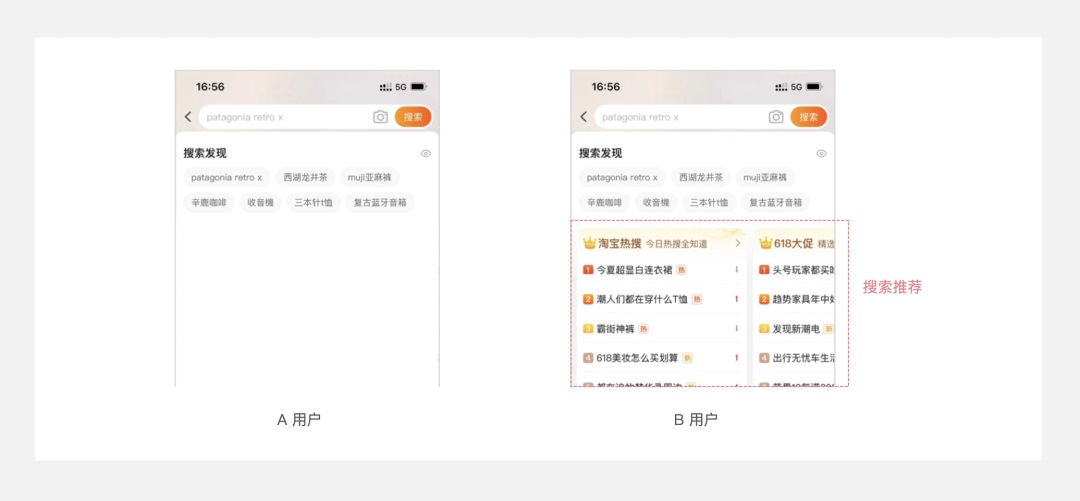The image size is (1080, 501).
Task: Hide 搜索发现 with eye icon in B user's screen
Action: 821,154
